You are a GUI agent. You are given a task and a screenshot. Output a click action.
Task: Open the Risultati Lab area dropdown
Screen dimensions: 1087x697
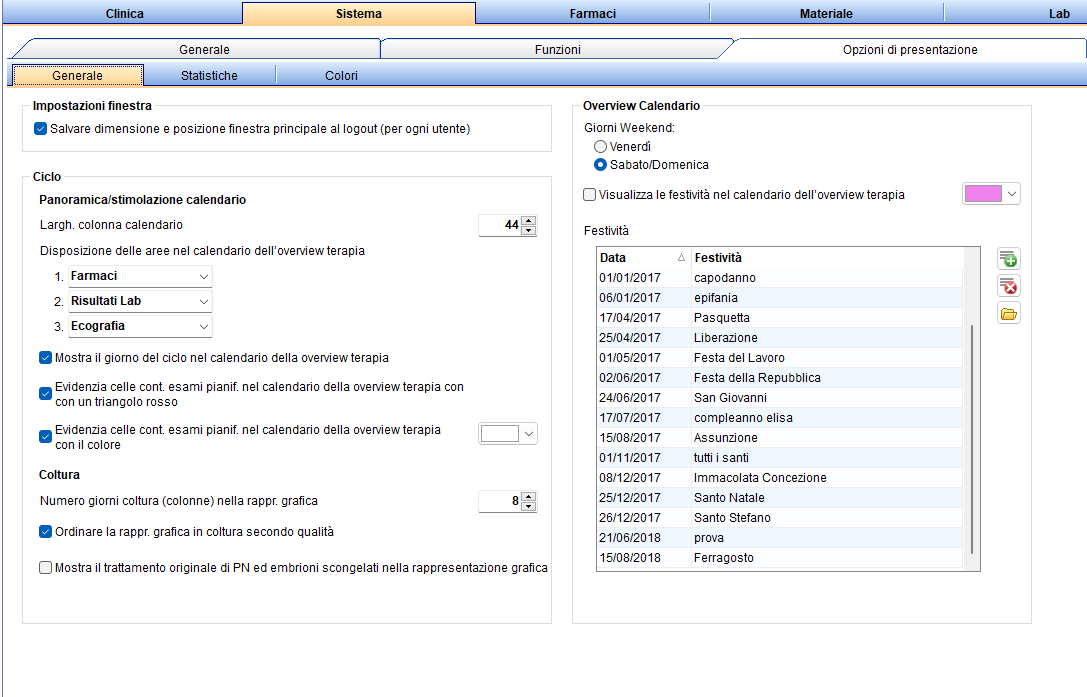point(140,301)
